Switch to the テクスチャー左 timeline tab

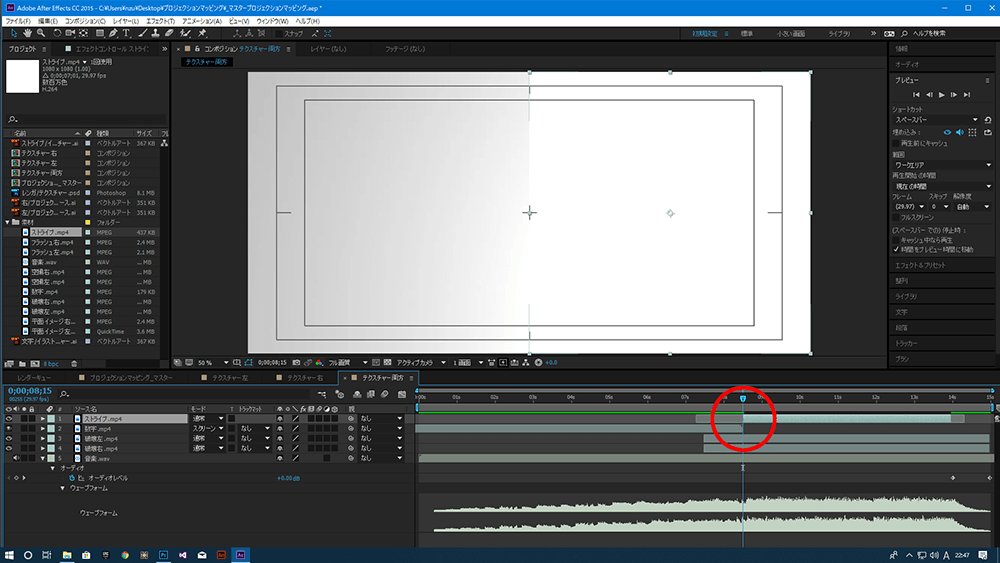click(x=229, y=378)
